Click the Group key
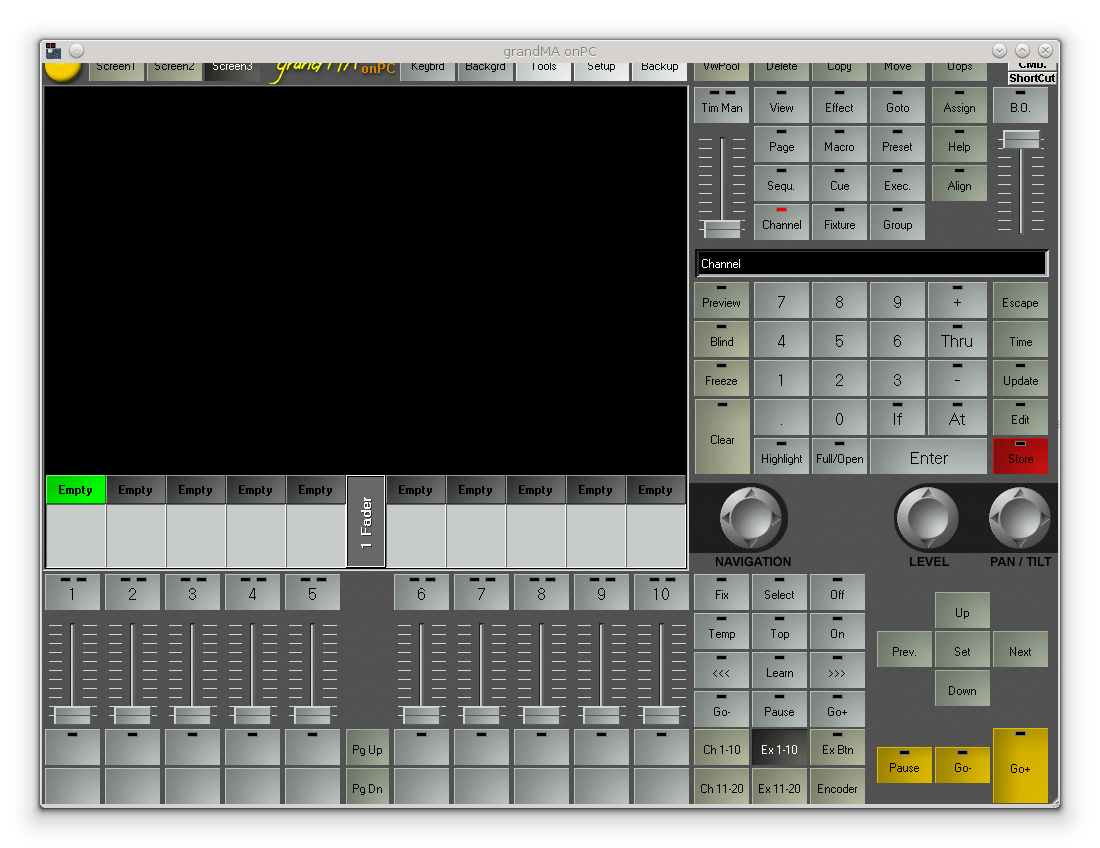1100x848 pixels. pos(897,222)
